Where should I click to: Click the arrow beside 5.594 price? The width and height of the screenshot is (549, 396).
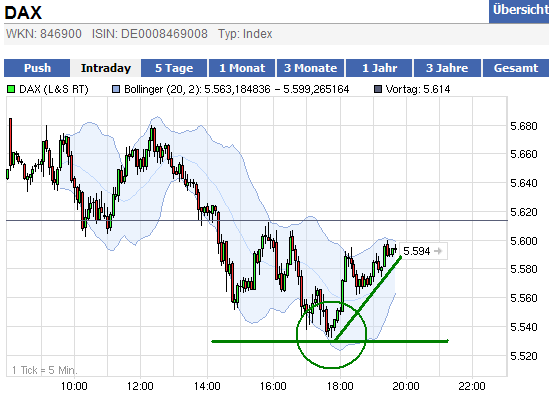tap(438, 251)
